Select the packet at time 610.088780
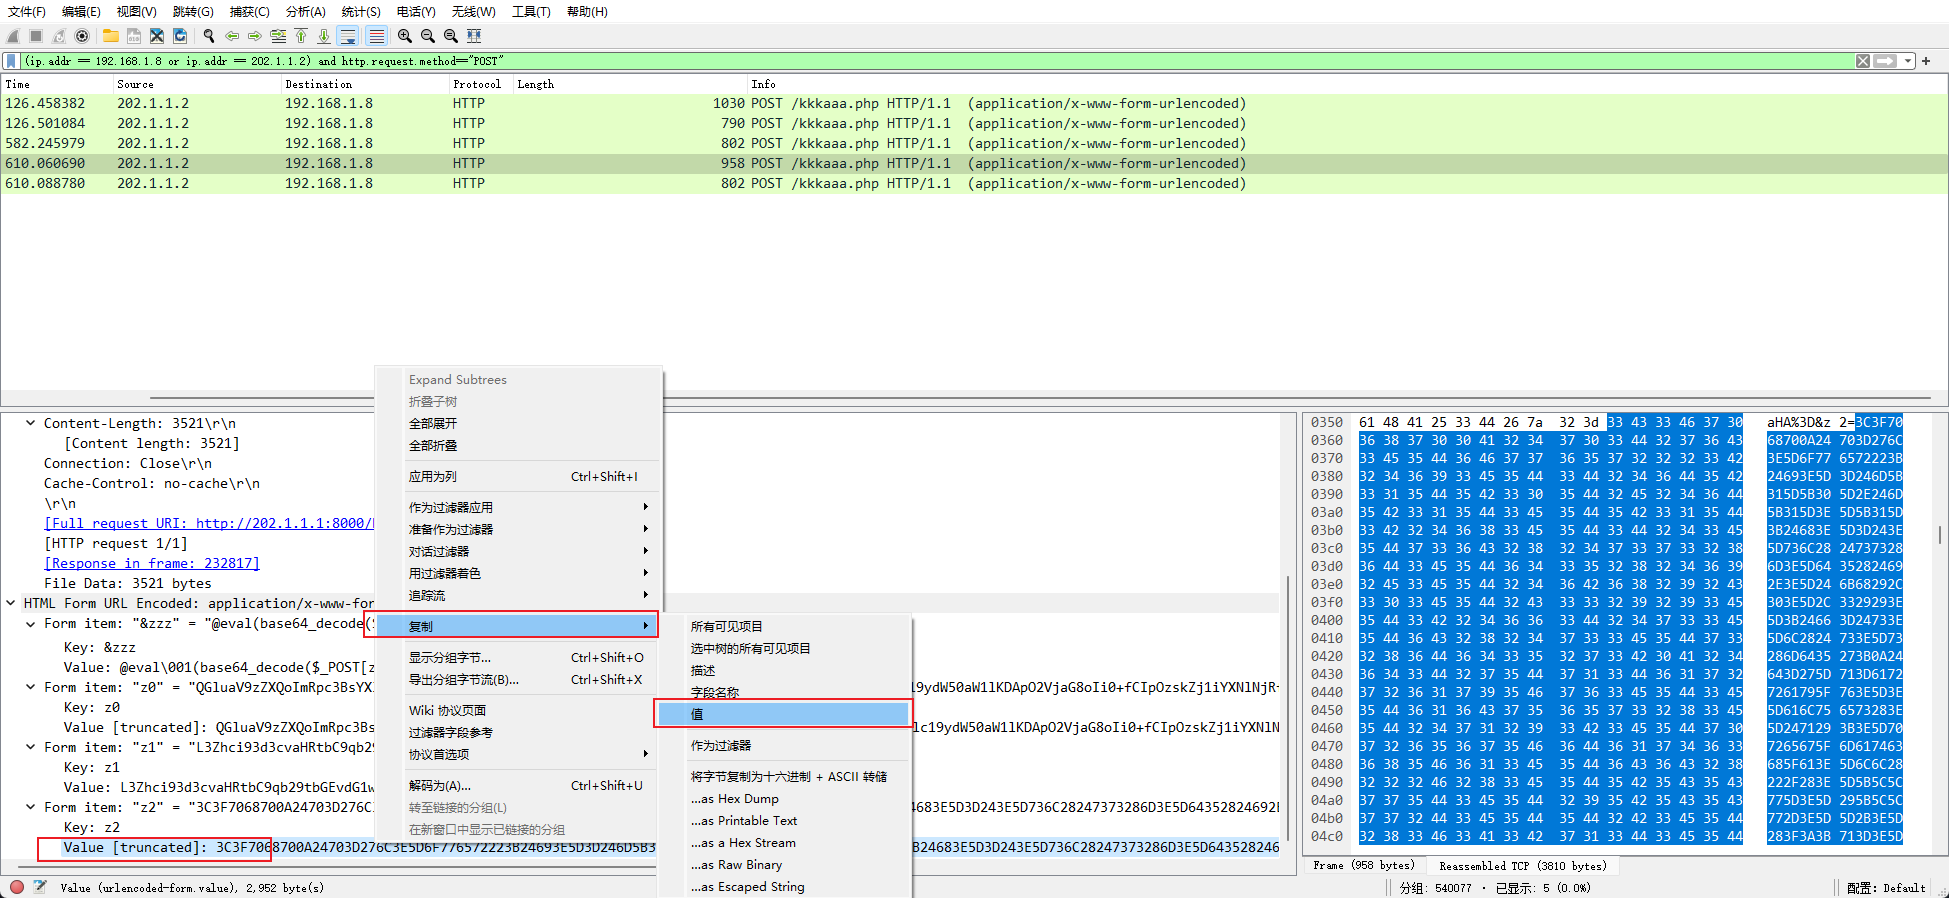 [x=974, y=183]
